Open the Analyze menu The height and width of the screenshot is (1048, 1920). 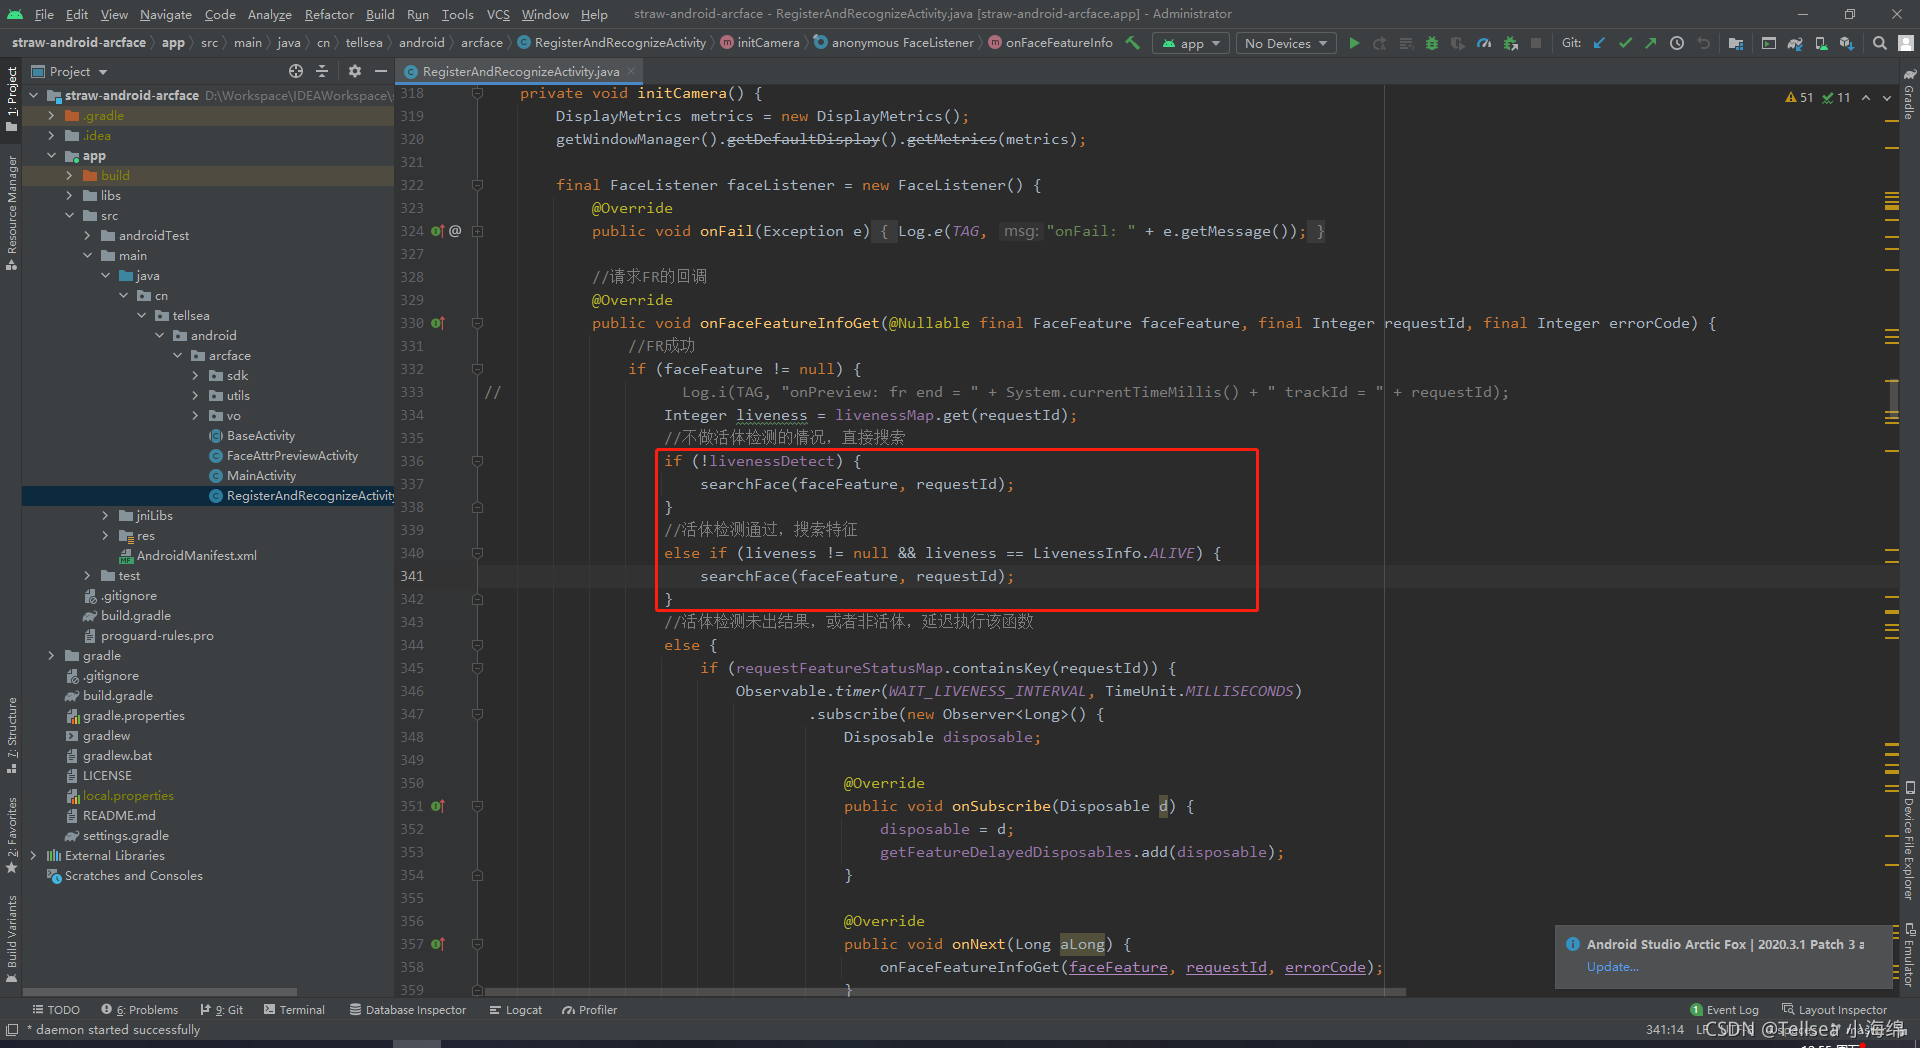coord(269,14)
